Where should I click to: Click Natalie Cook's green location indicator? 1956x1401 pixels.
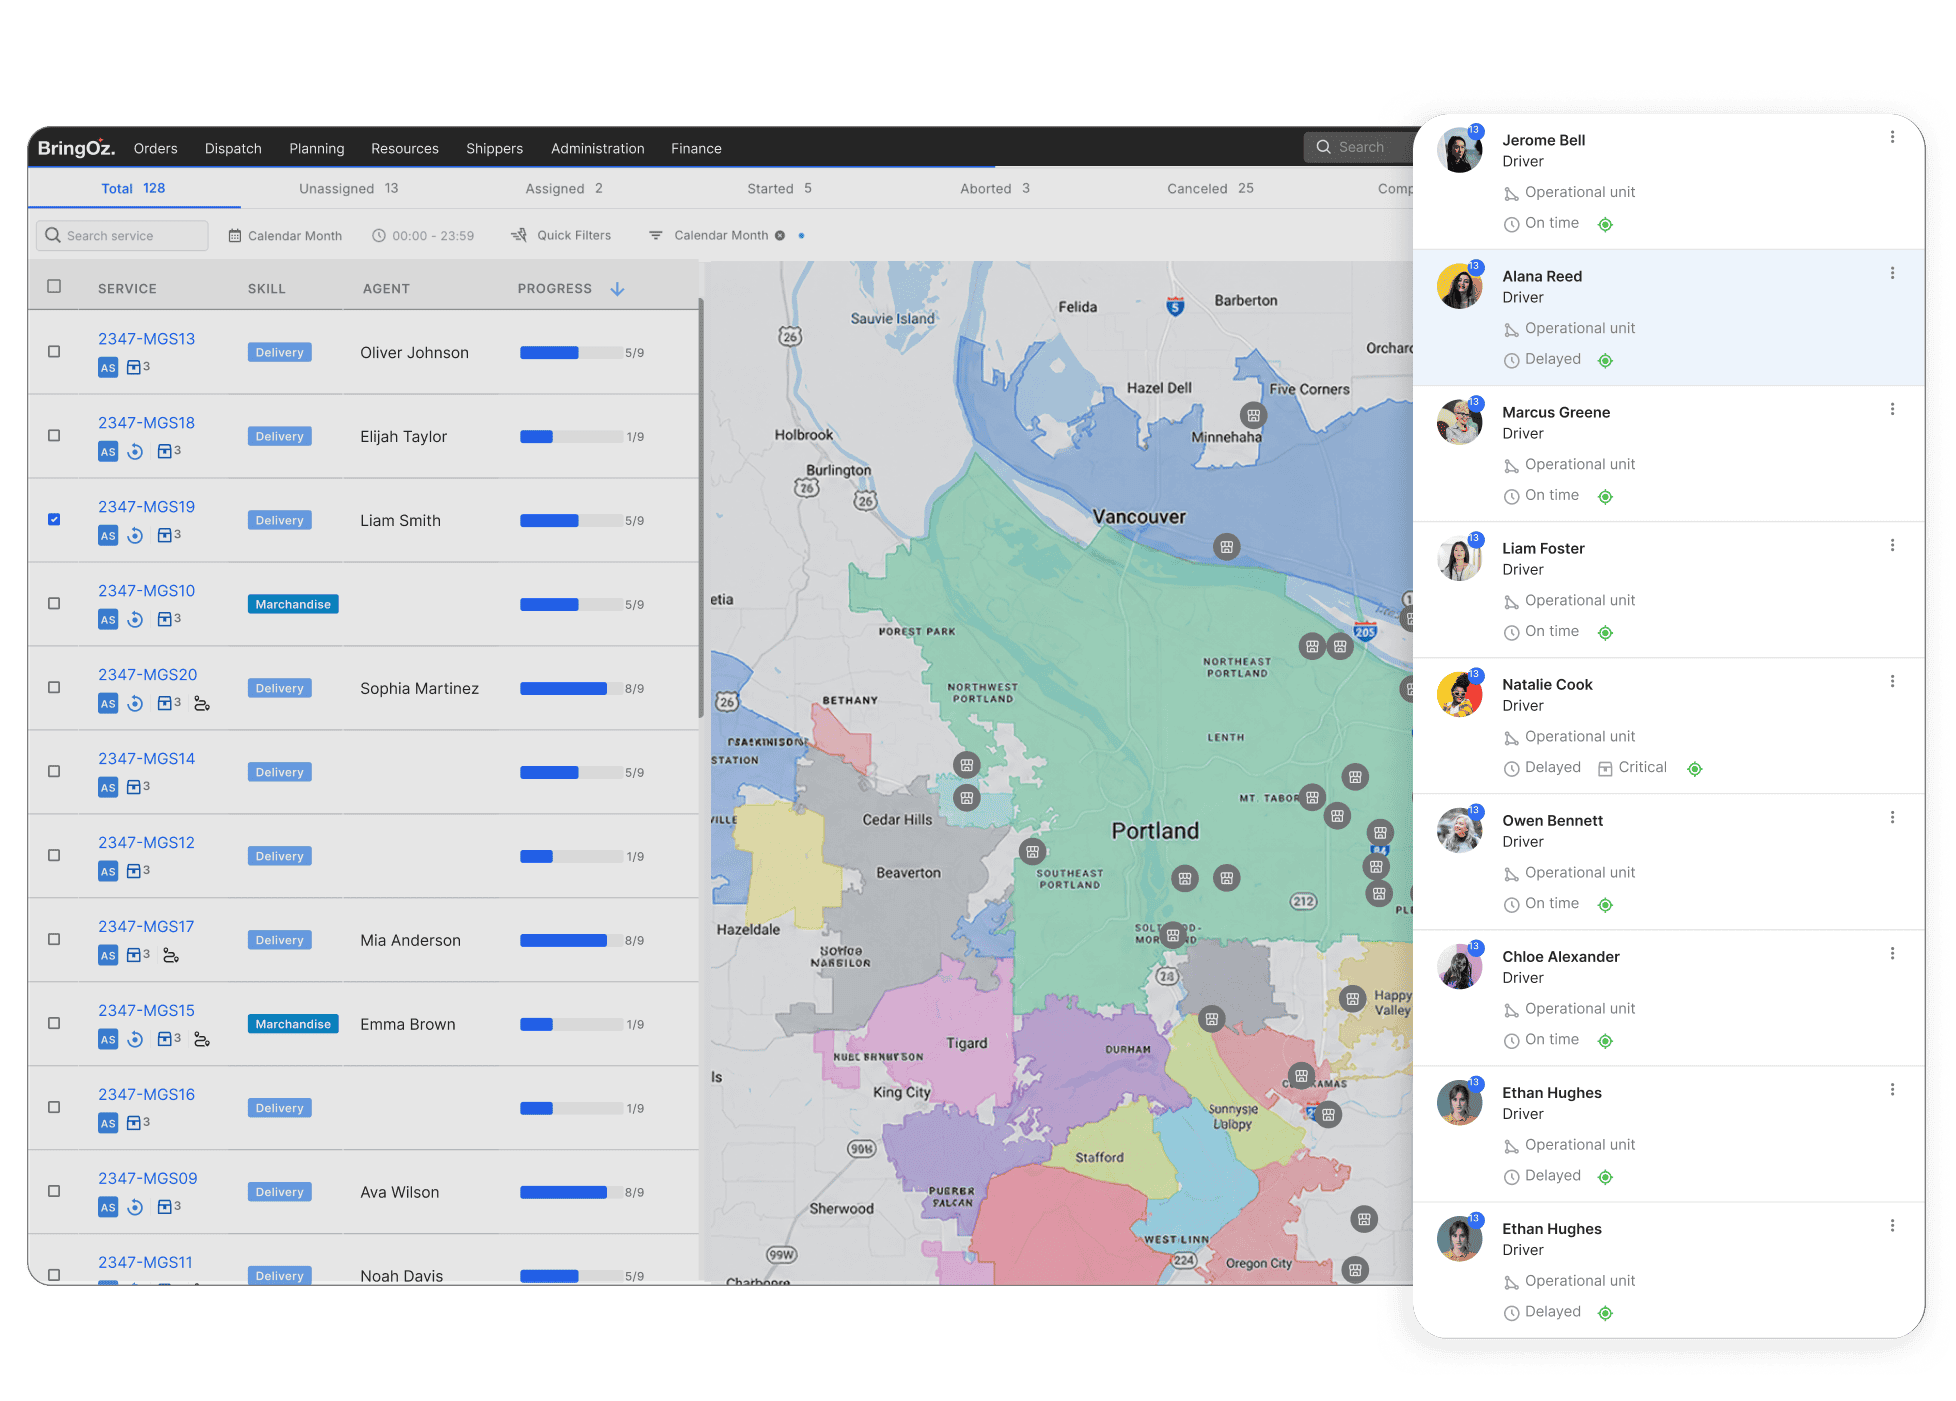(1695, 768)
